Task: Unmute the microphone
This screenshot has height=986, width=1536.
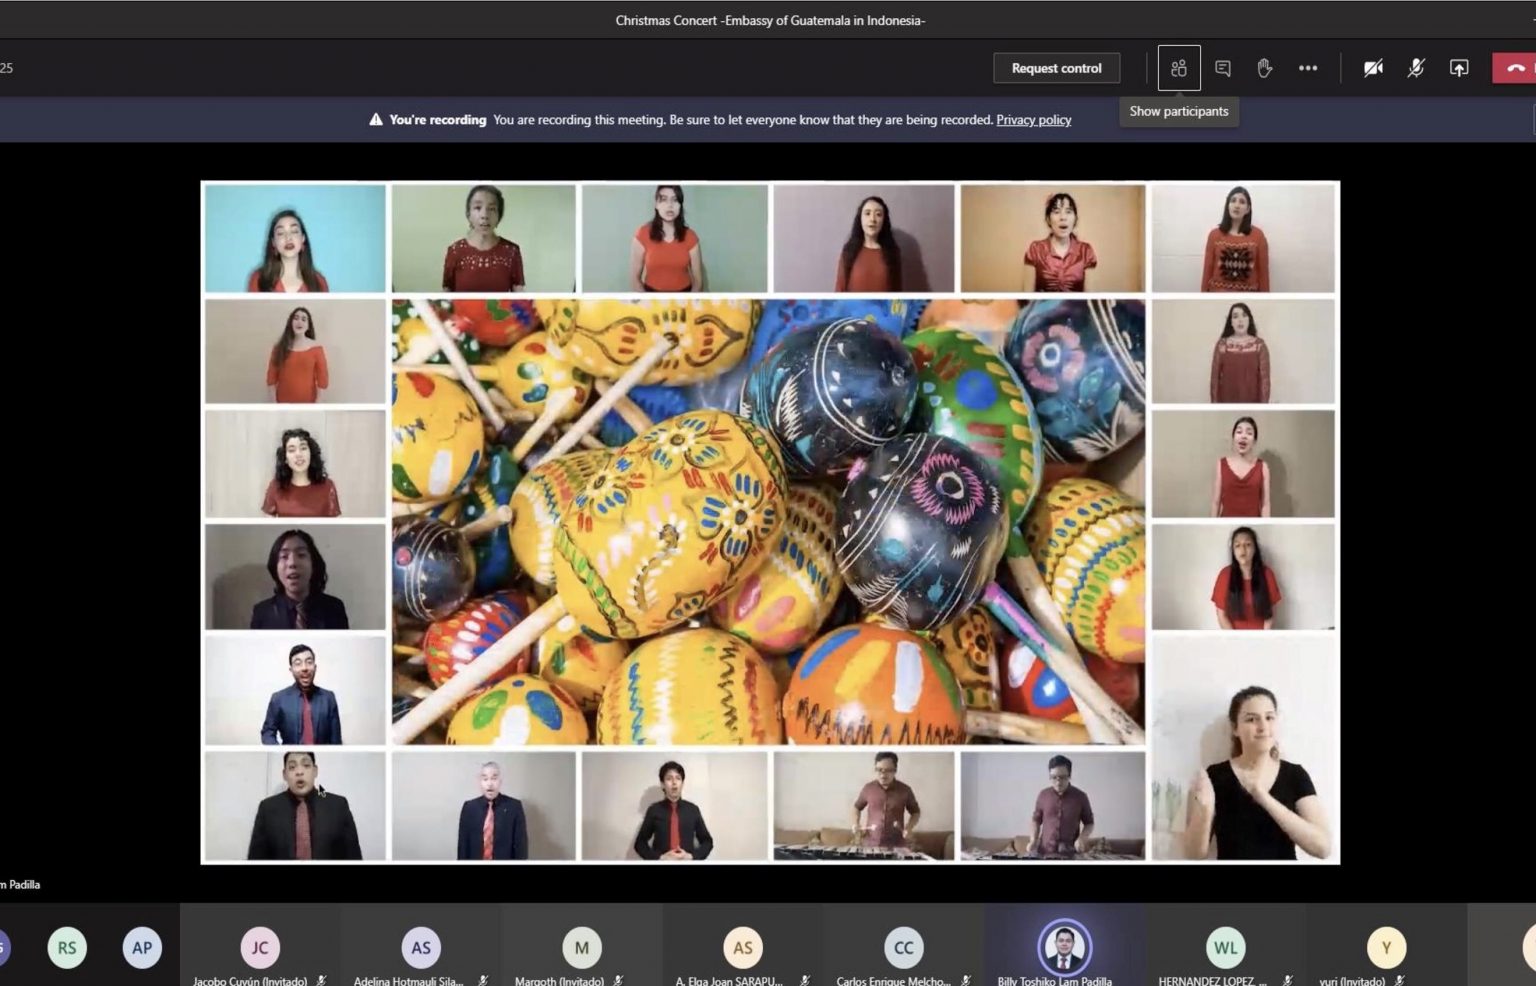Action: [x=1416, y=68]
